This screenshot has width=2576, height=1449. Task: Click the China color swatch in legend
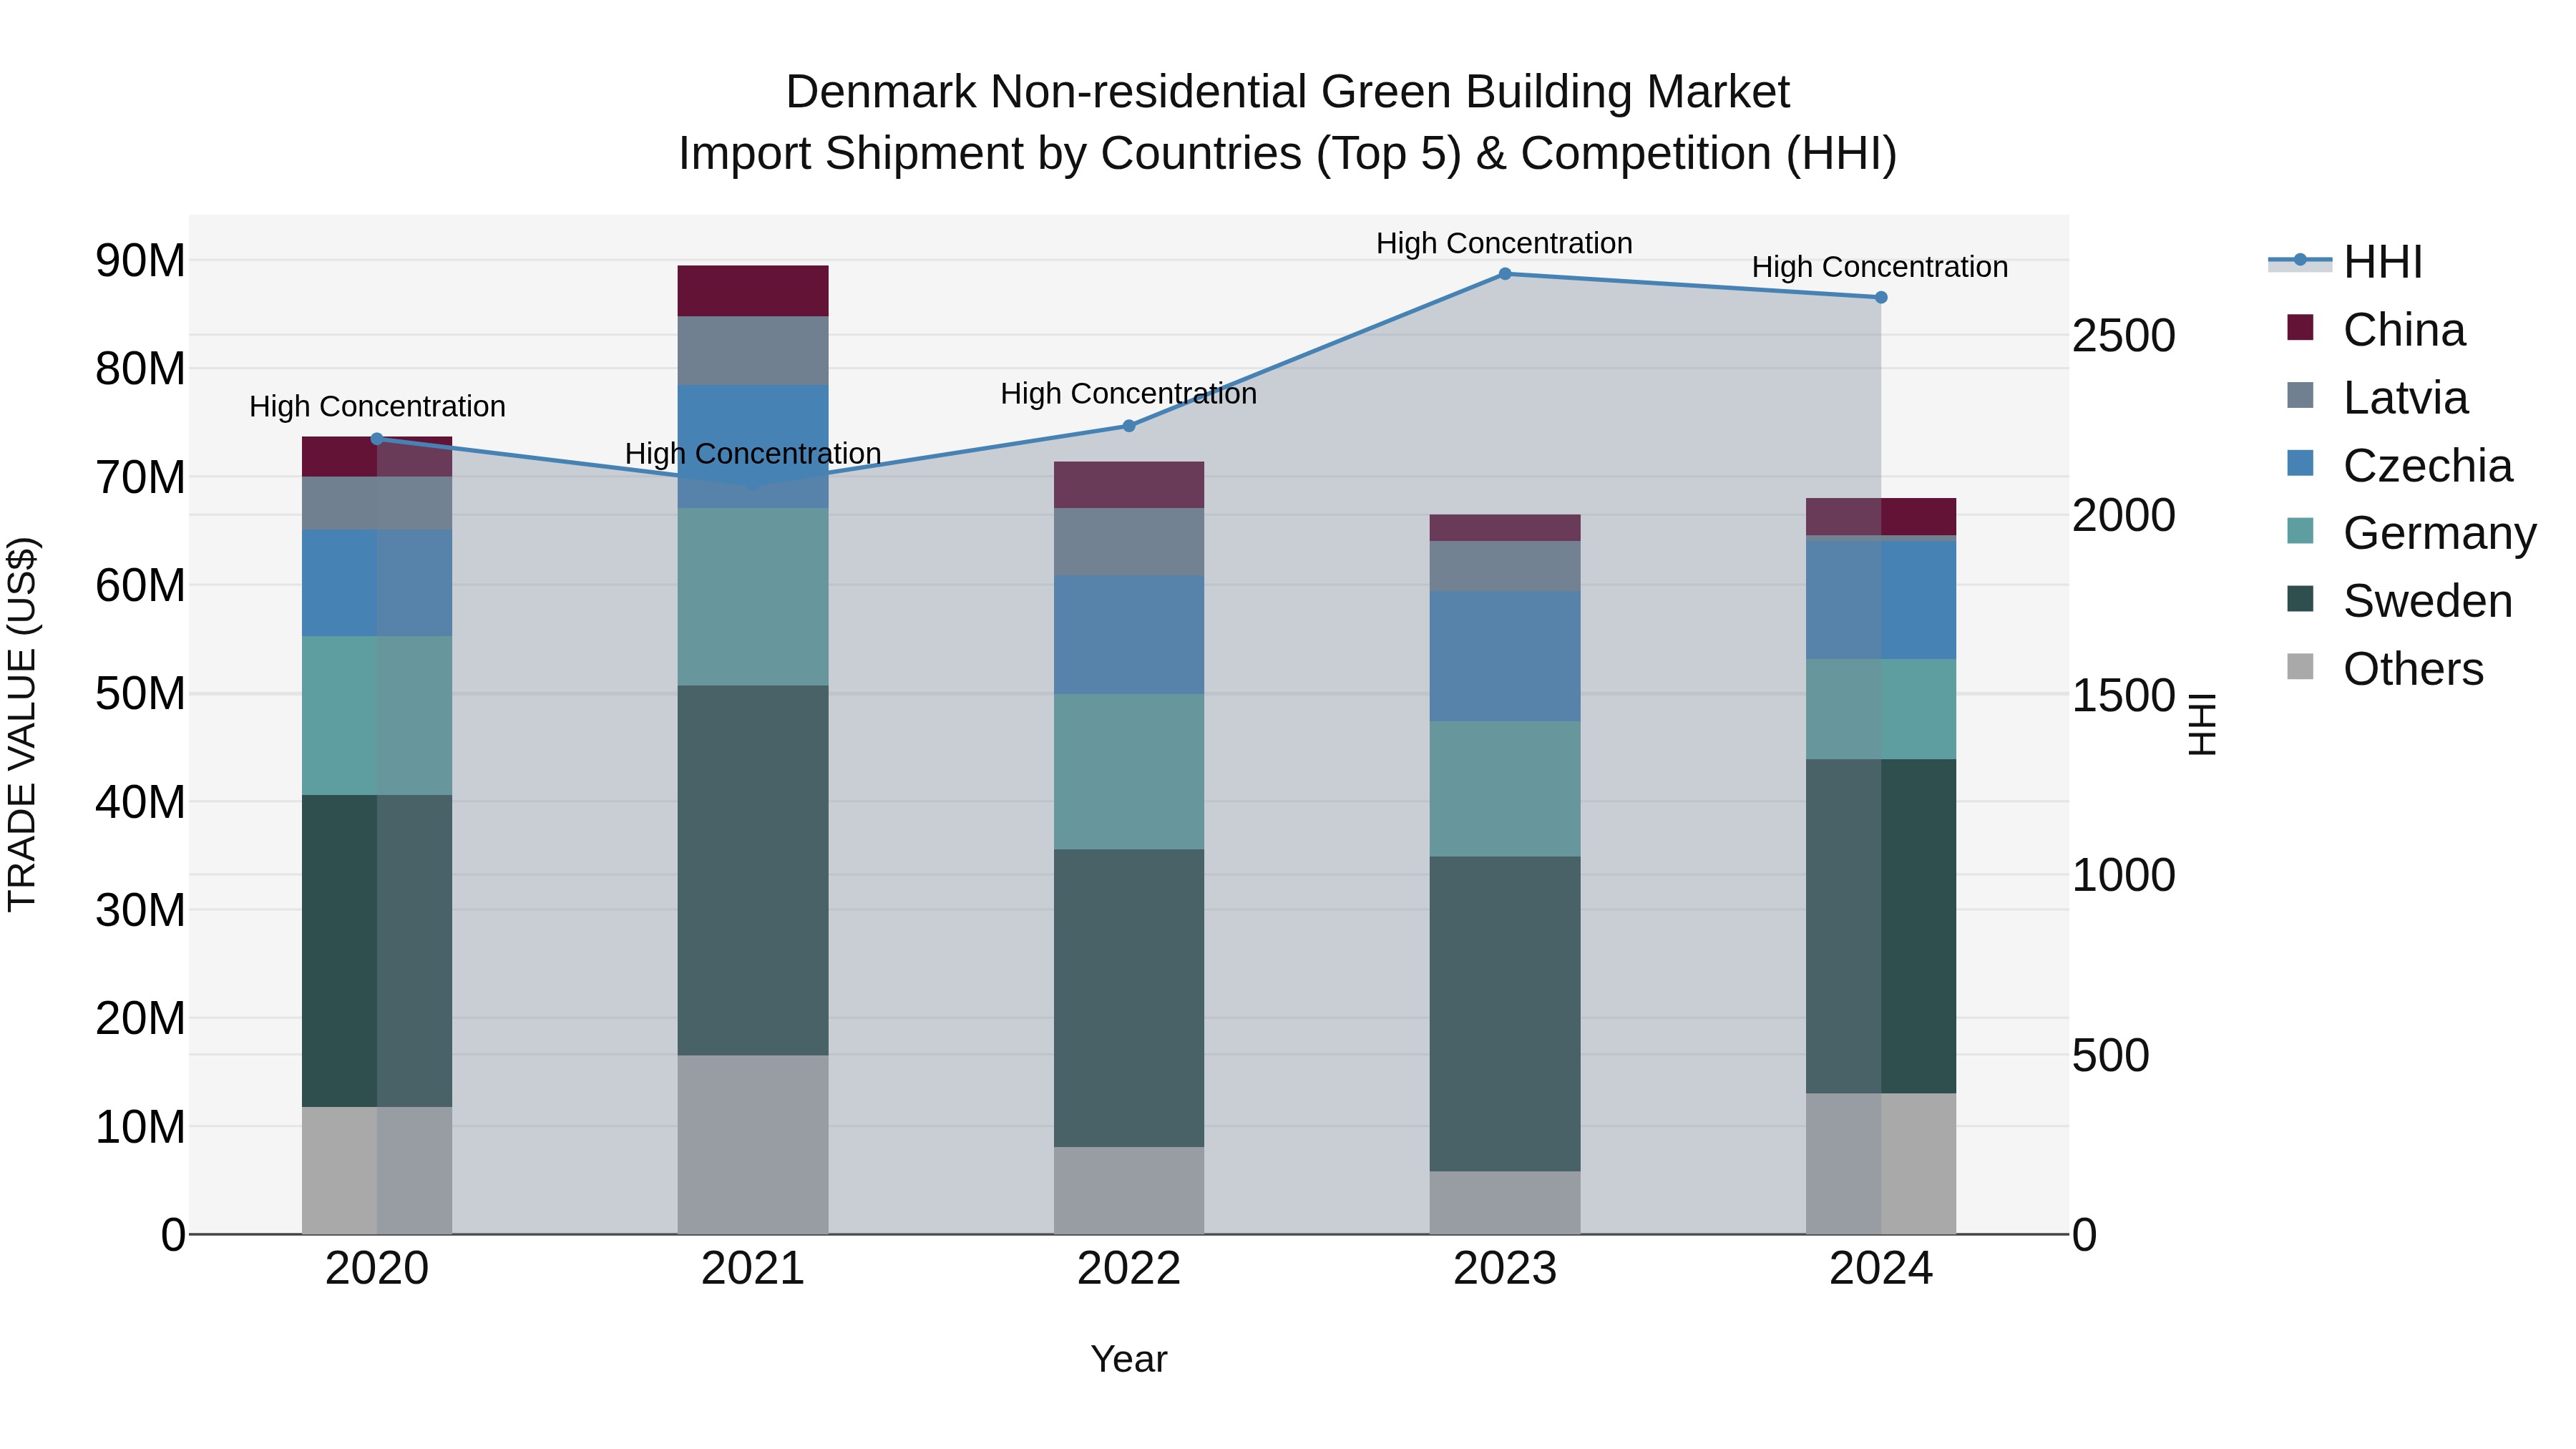click(x=2300, y=327)
